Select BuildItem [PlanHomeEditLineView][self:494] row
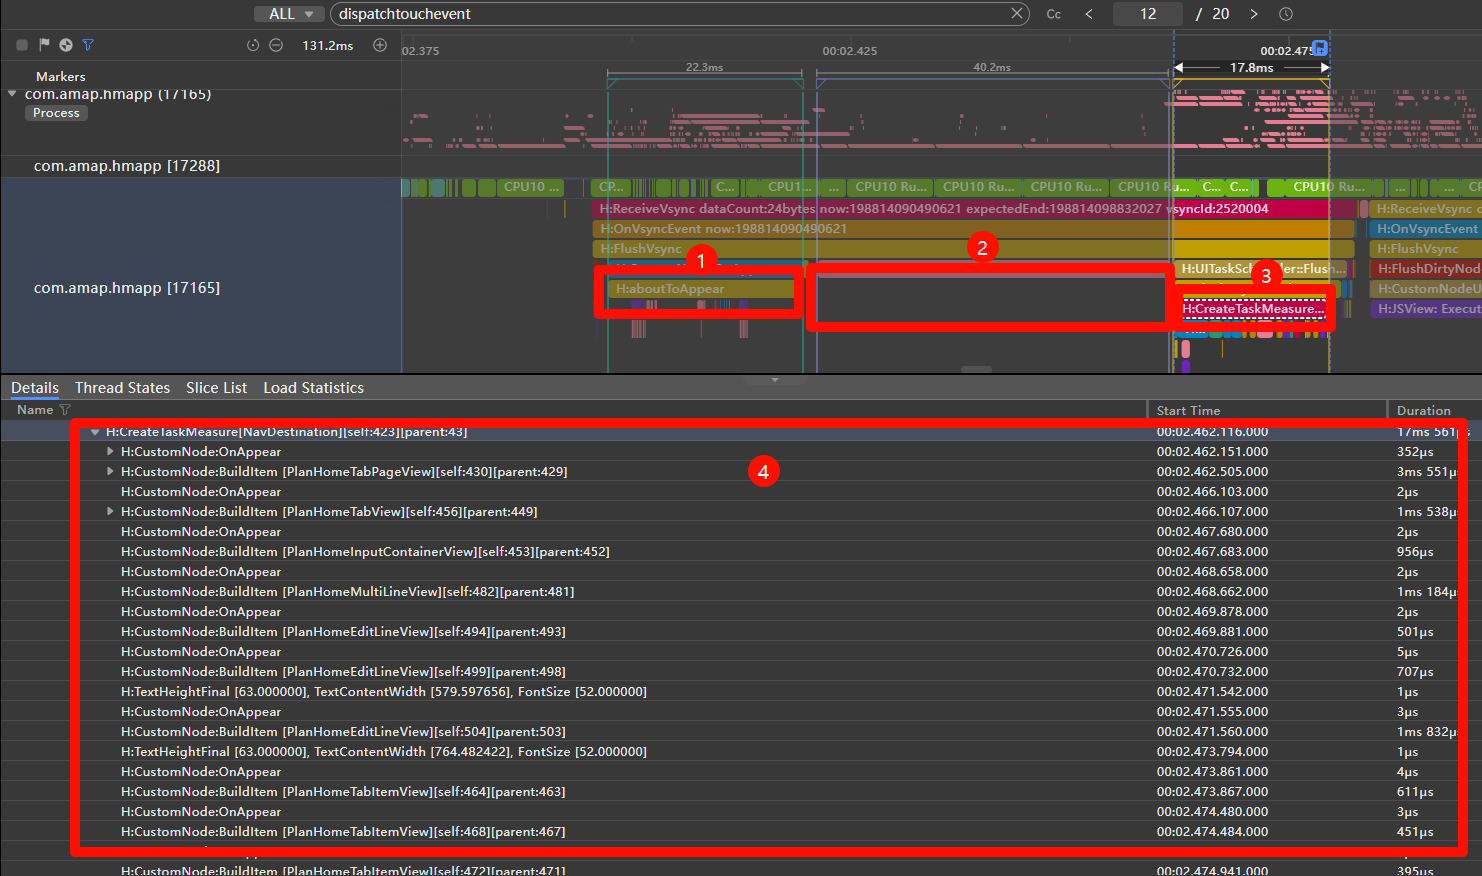The image size is (1482, 876). (x=741, y=632)
